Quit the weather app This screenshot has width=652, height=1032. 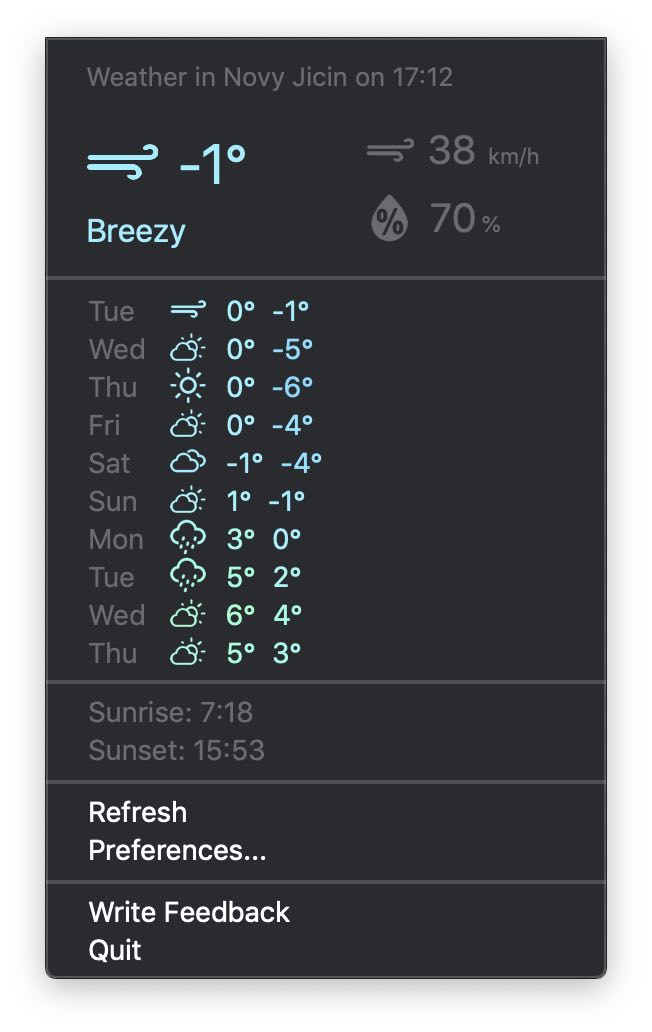(115, 950)
